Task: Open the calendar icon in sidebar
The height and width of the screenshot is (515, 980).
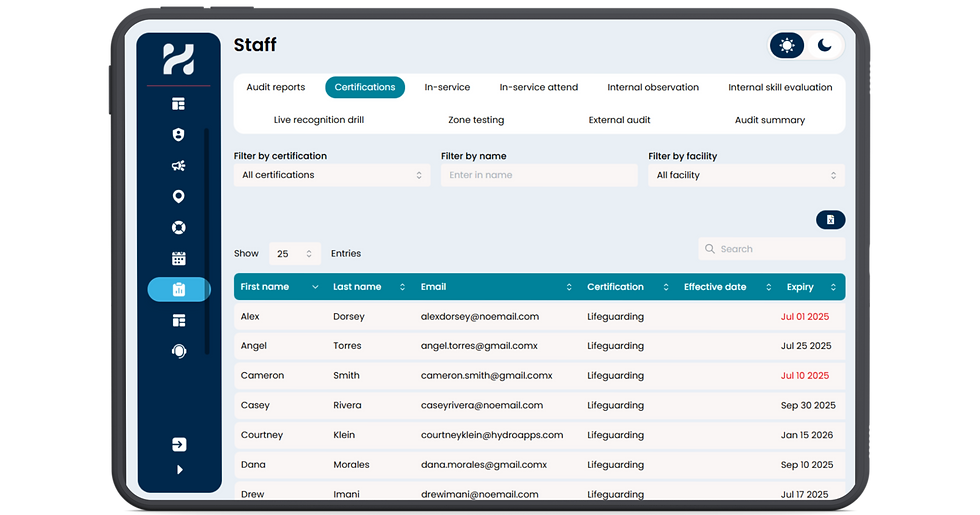Action: 179,258
